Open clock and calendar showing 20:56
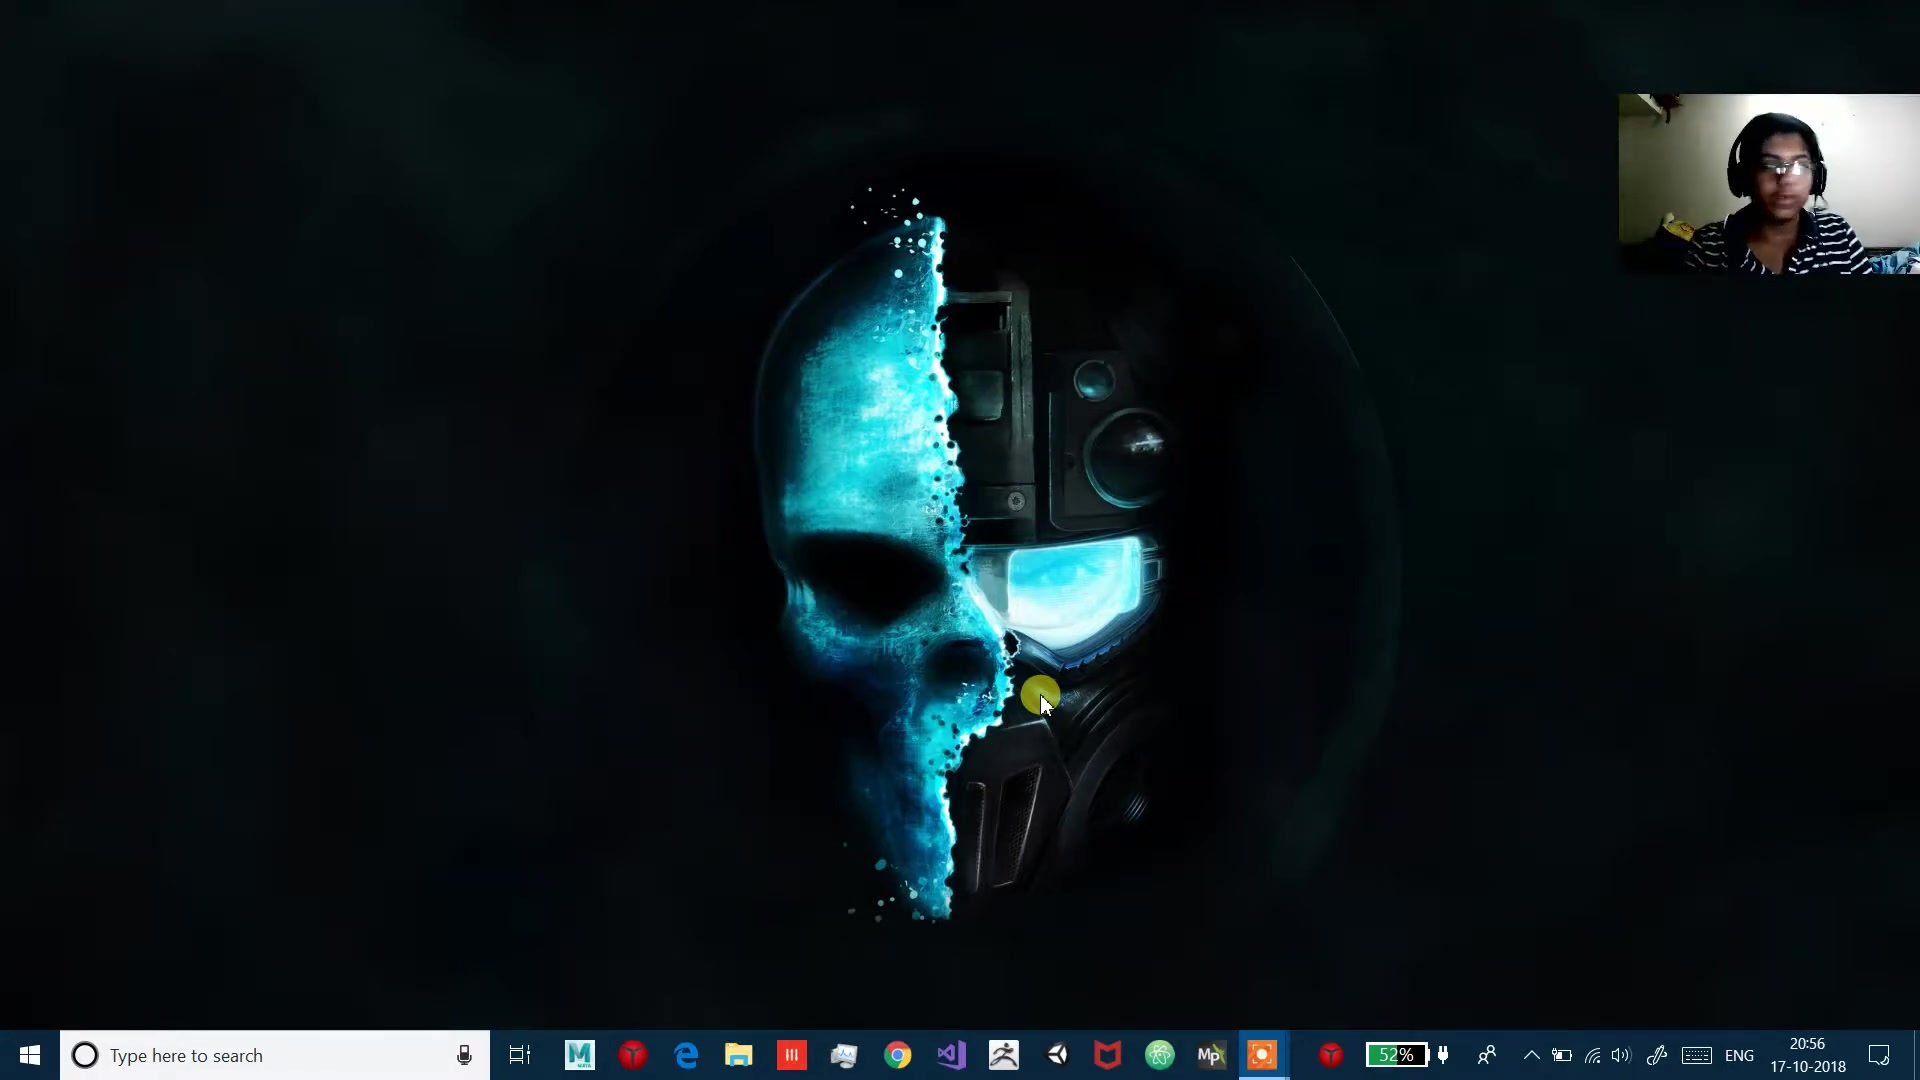This screenshot has width=1920, height=1080. pos(1808,1055)
